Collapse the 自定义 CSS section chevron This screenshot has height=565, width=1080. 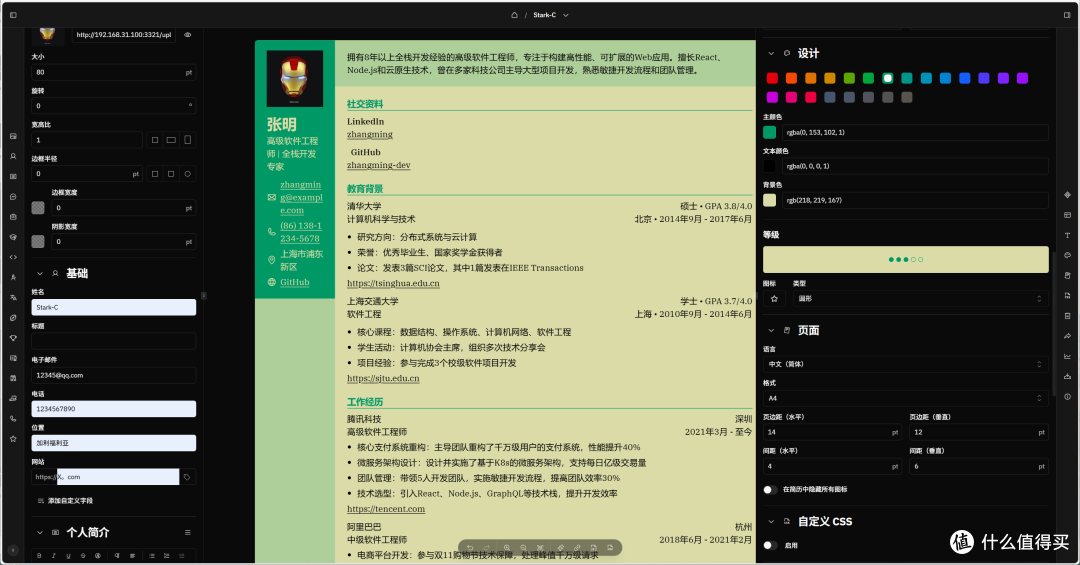click(771, 522)
